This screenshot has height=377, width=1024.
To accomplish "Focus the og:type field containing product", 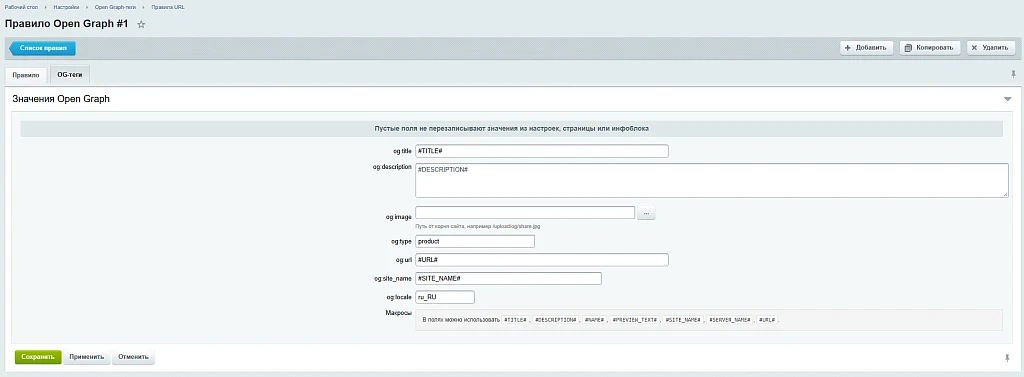I will tap(475, 241).
